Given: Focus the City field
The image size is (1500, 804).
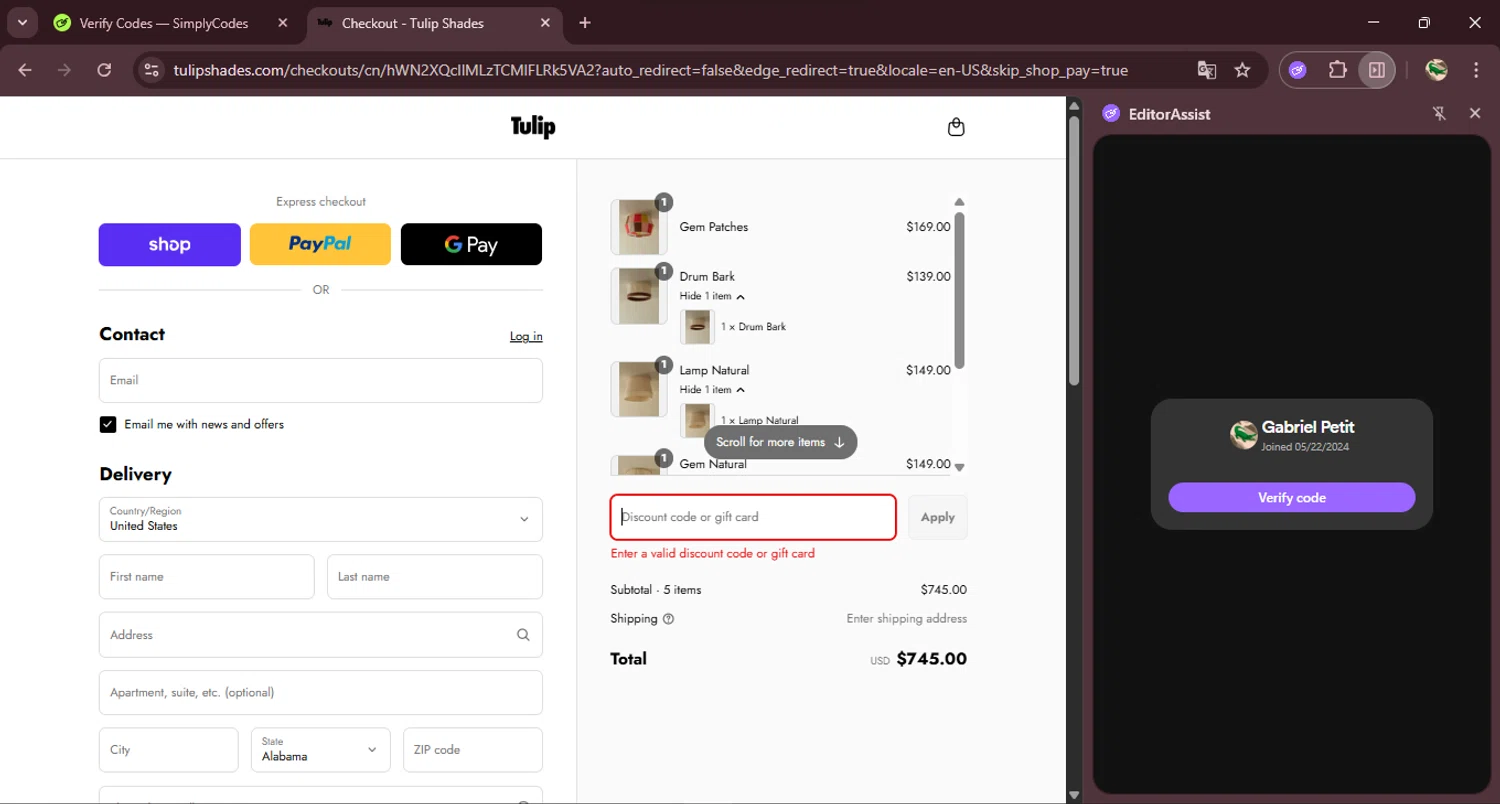Looking at the screenshot, I should point(169,749).
